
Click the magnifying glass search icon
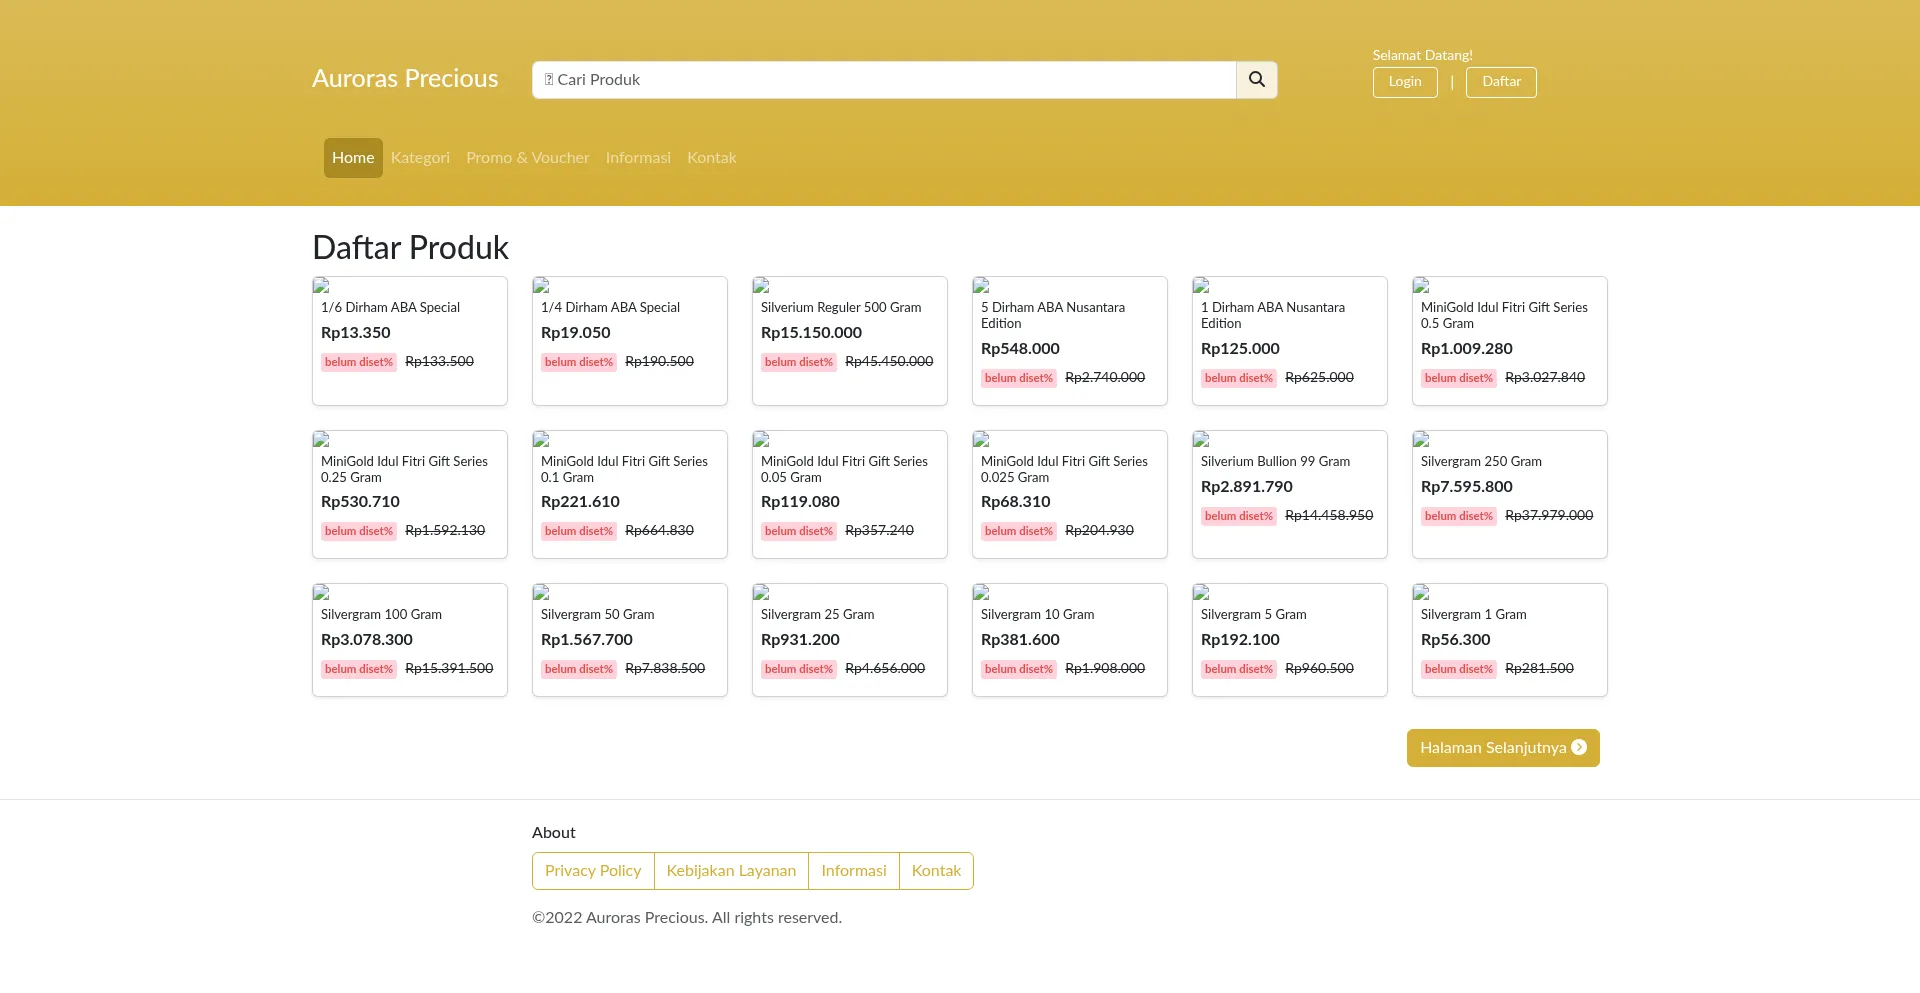1256,80
